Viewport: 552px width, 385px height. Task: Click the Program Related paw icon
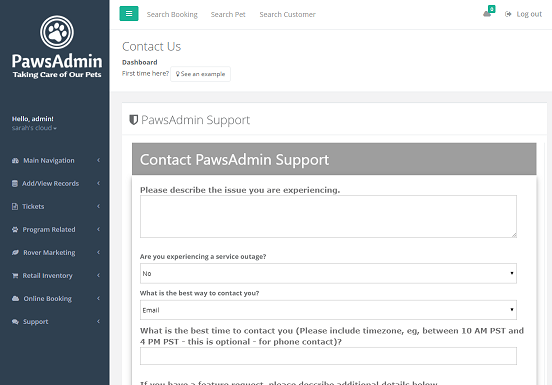click(15, 229)
